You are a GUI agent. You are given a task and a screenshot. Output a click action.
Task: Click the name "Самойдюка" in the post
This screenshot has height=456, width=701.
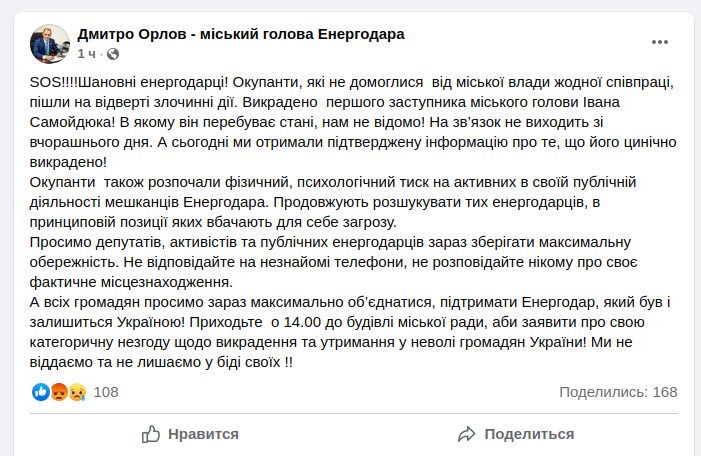[72, 122]
